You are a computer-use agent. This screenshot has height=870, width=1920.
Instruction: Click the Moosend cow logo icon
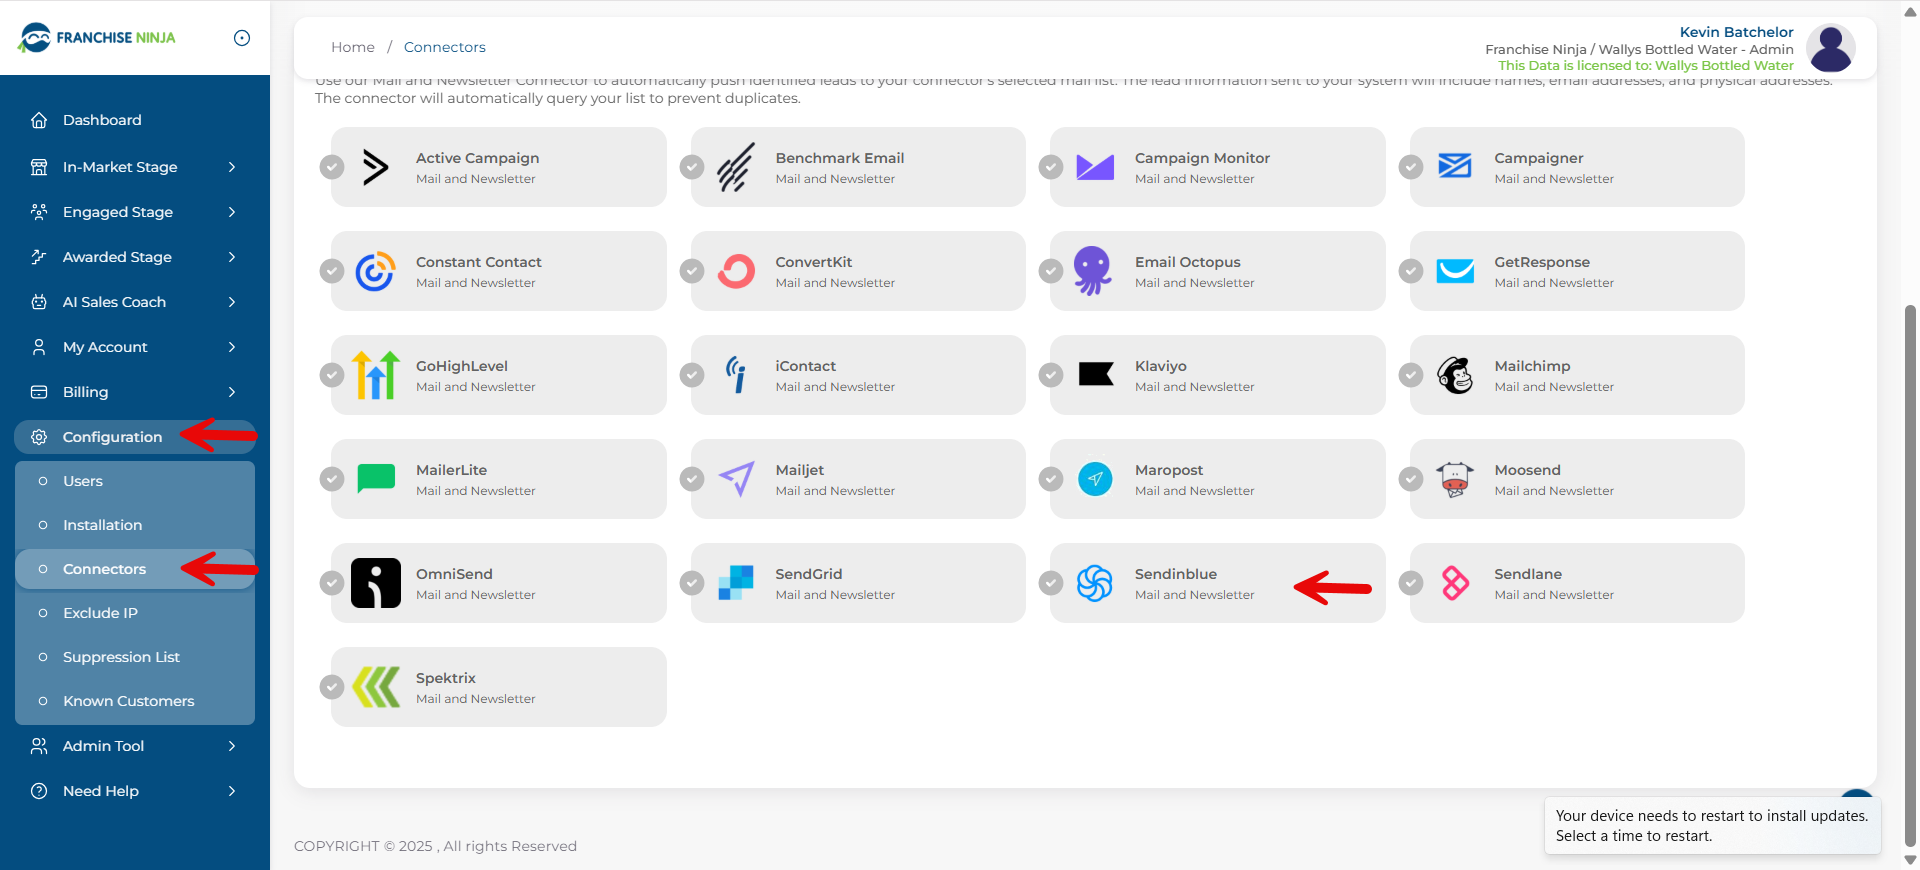point(1455,479)
